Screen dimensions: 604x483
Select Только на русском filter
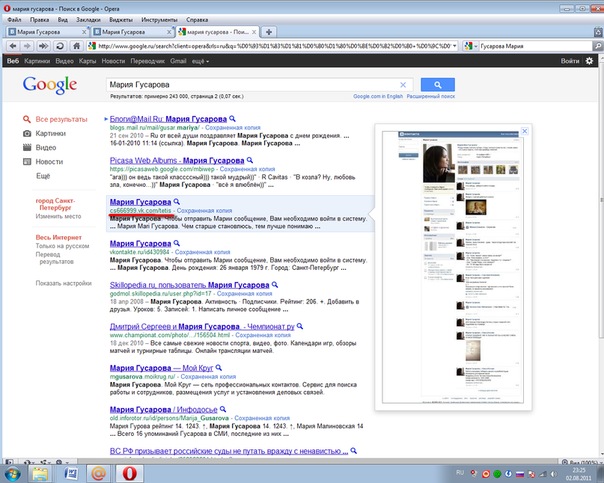pos(62,246)
